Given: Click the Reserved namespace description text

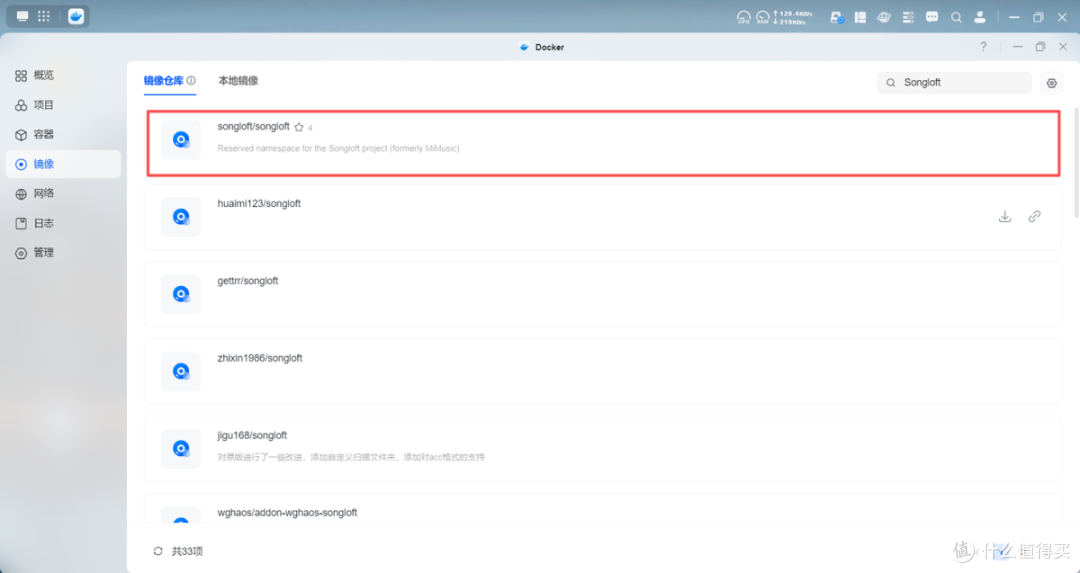Looking at the screenshot, I should 338,148.
